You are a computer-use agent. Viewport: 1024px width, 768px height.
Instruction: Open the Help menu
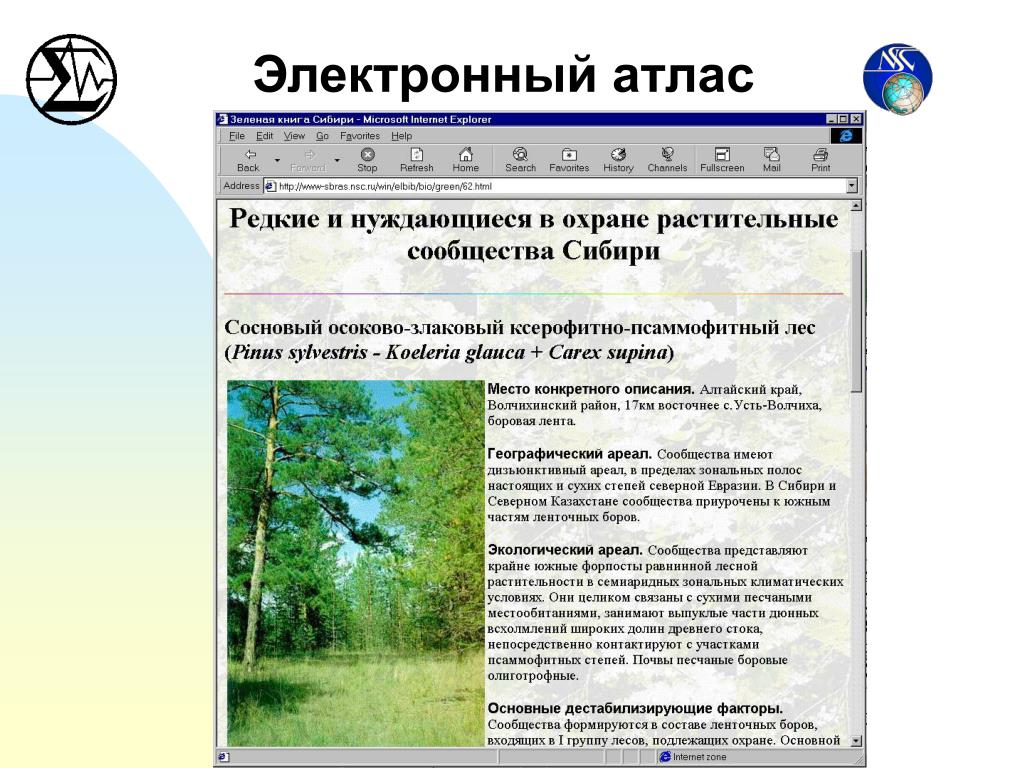(402, 136)
